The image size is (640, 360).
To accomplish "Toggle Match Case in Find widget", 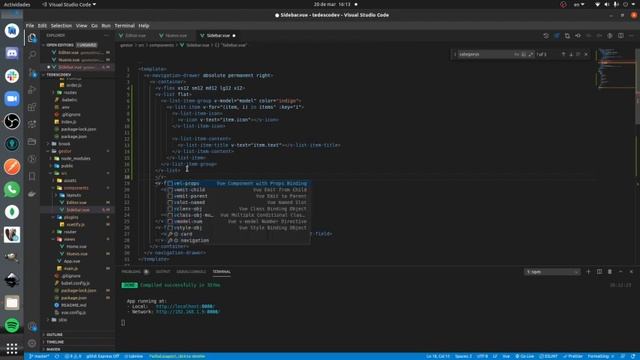I will pos(516,54).
